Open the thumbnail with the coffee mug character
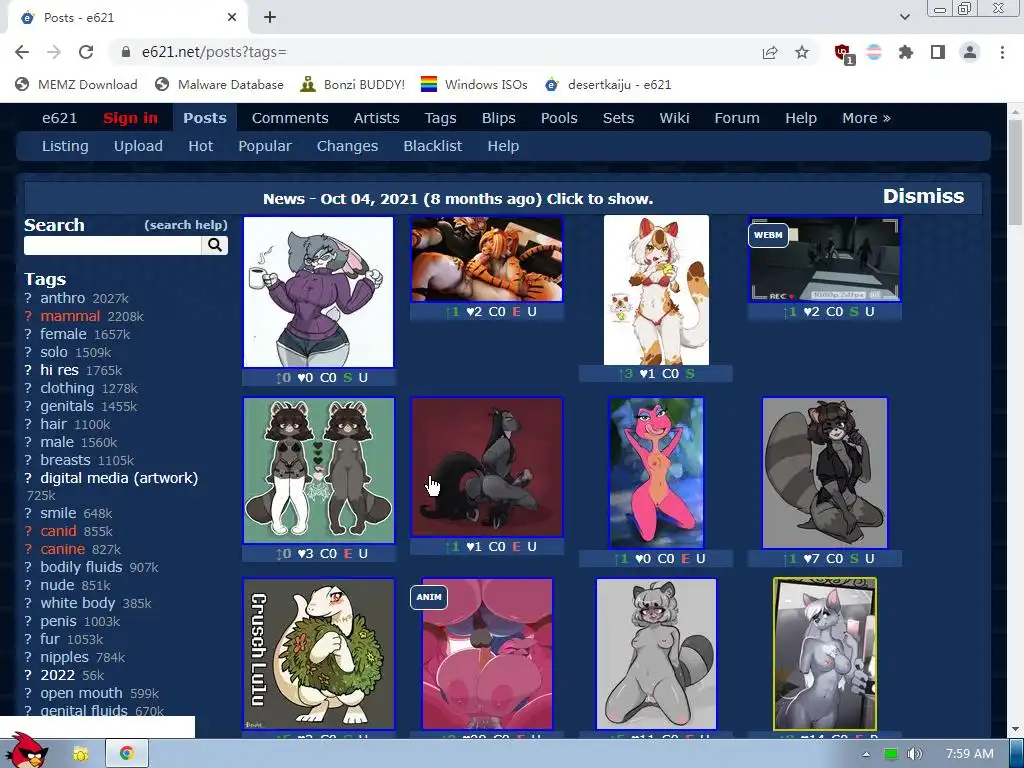The image size is (1024, 768). [319, 293]
